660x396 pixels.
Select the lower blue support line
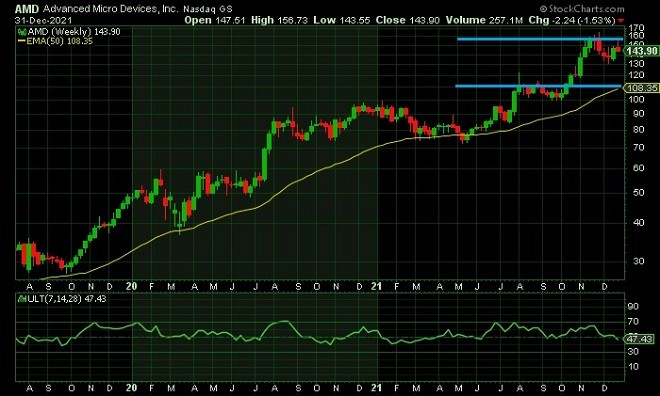tap(538, 86)
